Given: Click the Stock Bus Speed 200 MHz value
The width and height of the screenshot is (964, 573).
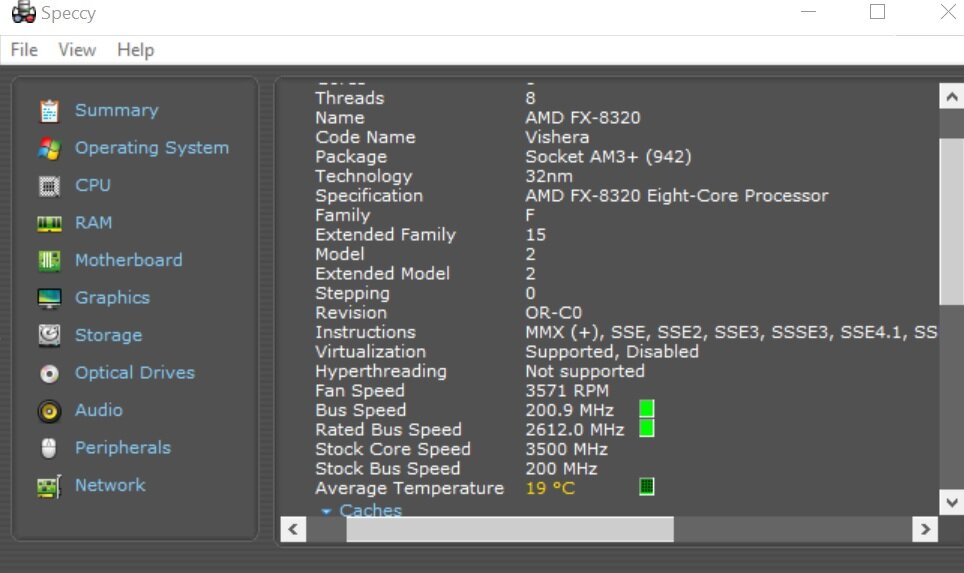Looking at the screenshot, I should pos(561,469).
